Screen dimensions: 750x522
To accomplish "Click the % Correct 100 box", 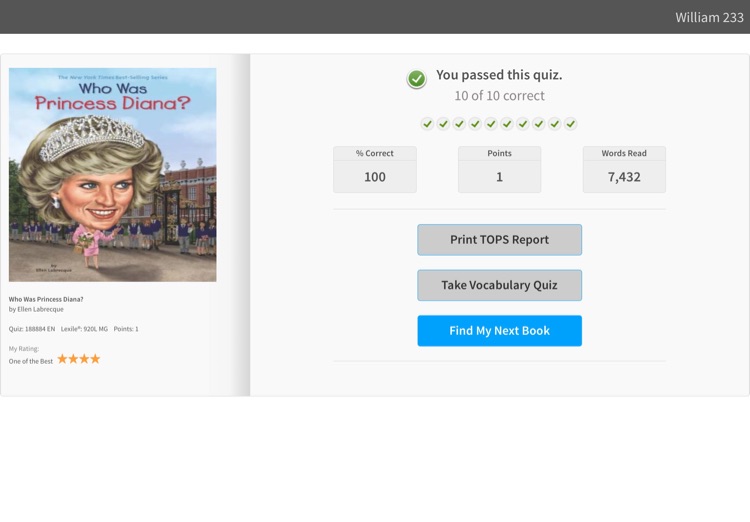I will click(375, 169).
